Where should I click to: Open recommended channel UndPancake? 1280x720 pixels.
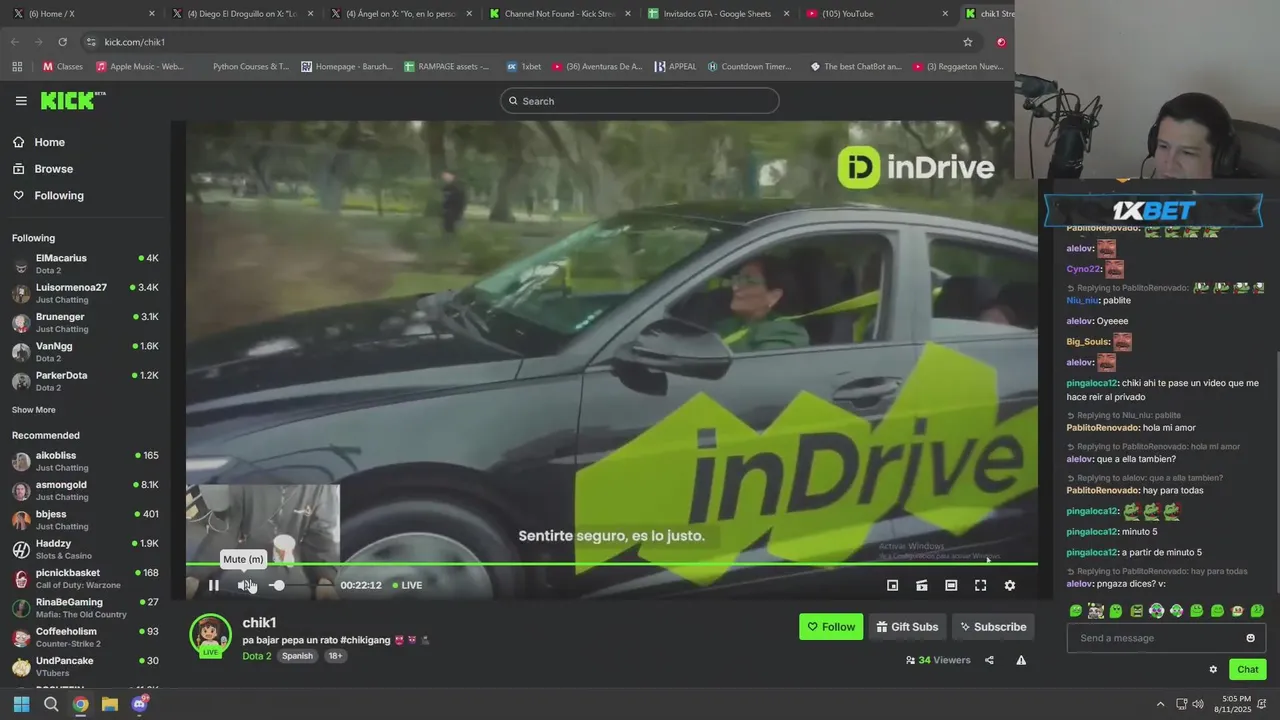85,666
